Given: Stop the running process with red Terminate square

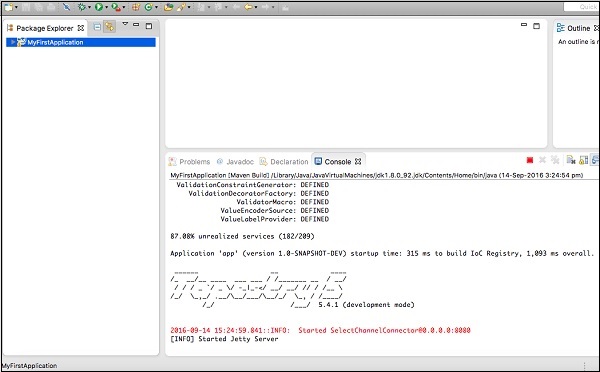Looking at the screenshot, I should (x=530, y=160).
